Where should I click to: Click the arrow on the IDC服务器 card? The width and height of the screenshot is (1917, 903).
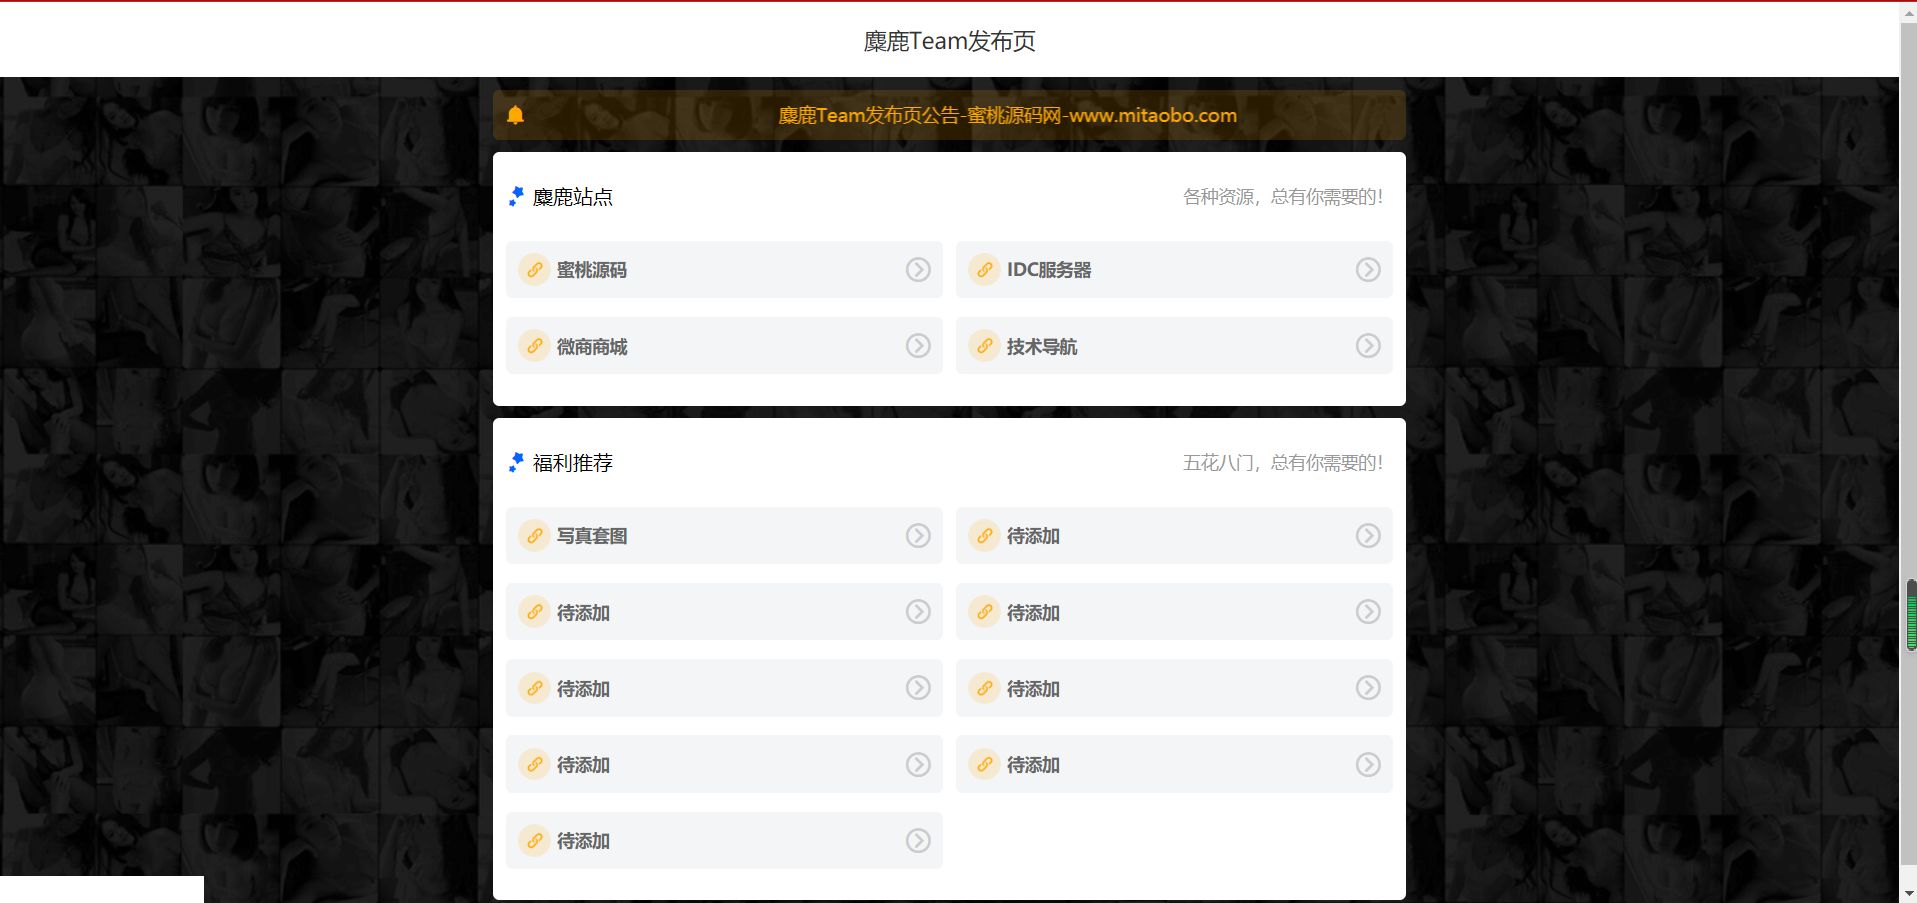pyautogui.click(x=1367, y=269)
